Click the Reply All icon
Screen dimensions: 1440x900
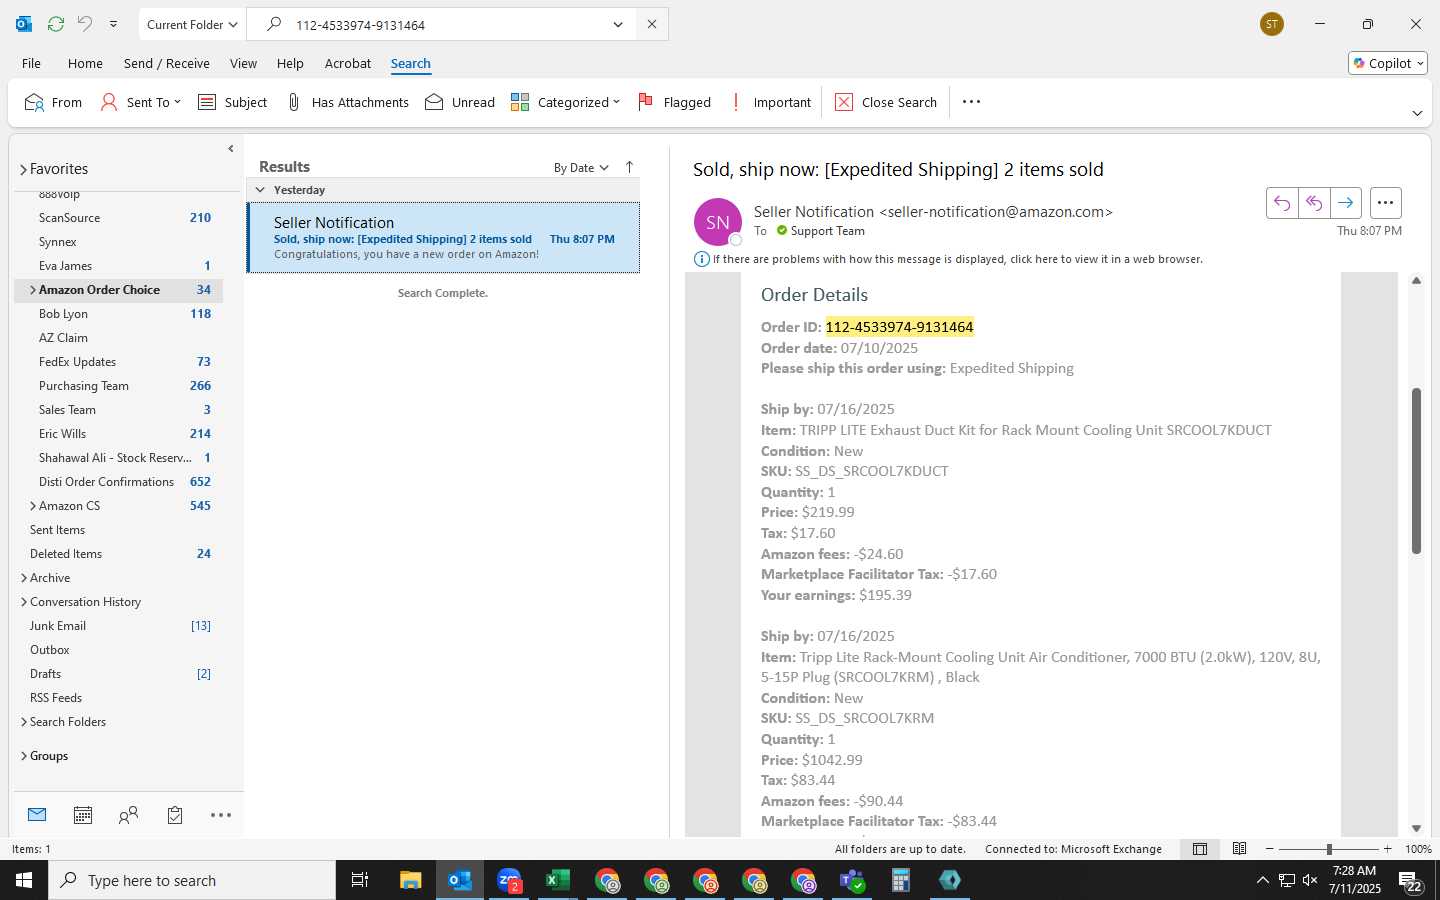pos(1314,203)
